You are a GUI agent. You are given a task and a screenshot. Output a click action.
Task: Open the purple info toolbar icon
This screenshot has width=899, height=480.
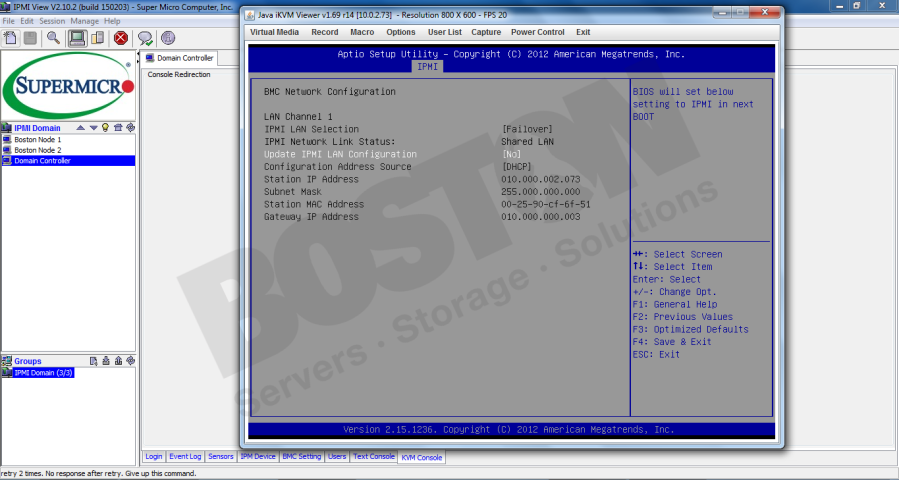(168, 38)
